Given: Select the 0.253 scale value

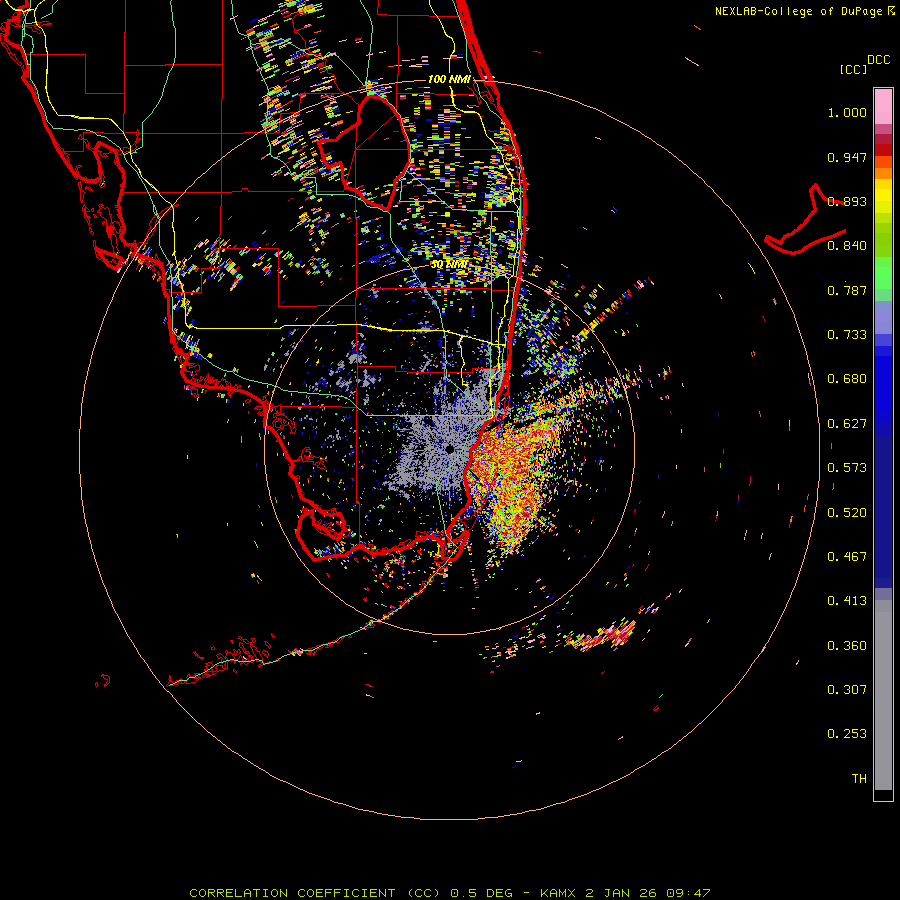Looking at the screenshot, I should pos(847,734).
